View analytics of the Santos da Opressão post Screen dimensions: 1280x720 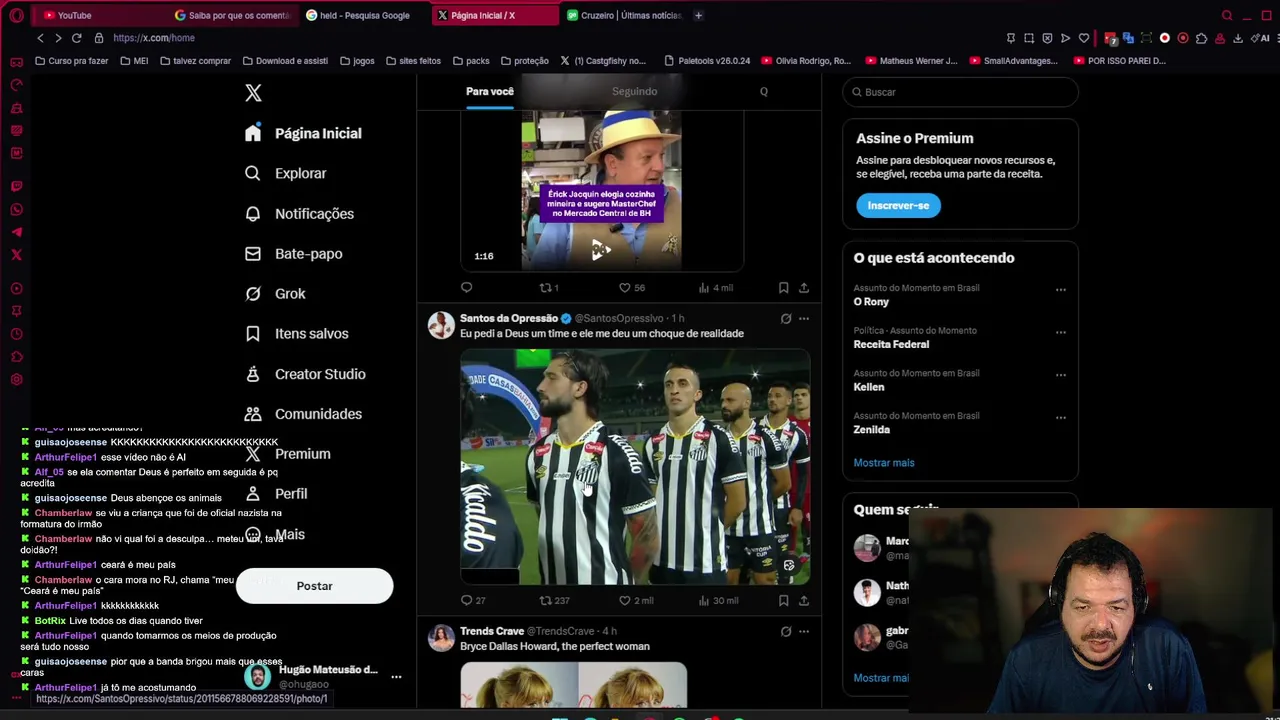718,600
